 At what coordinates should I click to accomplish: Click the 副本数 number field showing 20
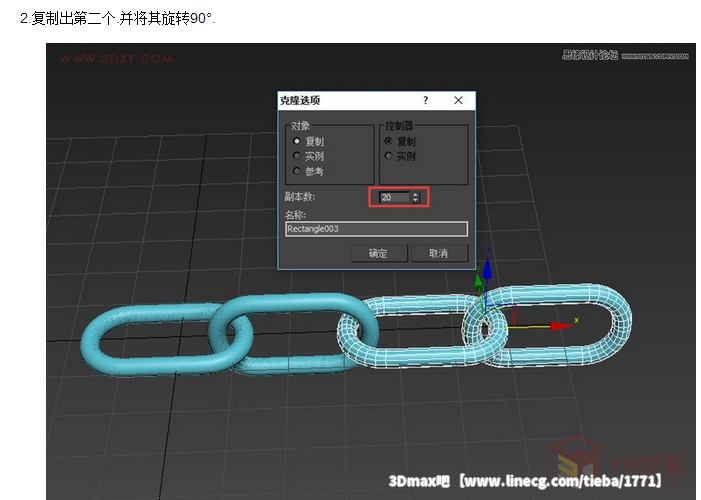pyautogui.click(x=392, y=198)
